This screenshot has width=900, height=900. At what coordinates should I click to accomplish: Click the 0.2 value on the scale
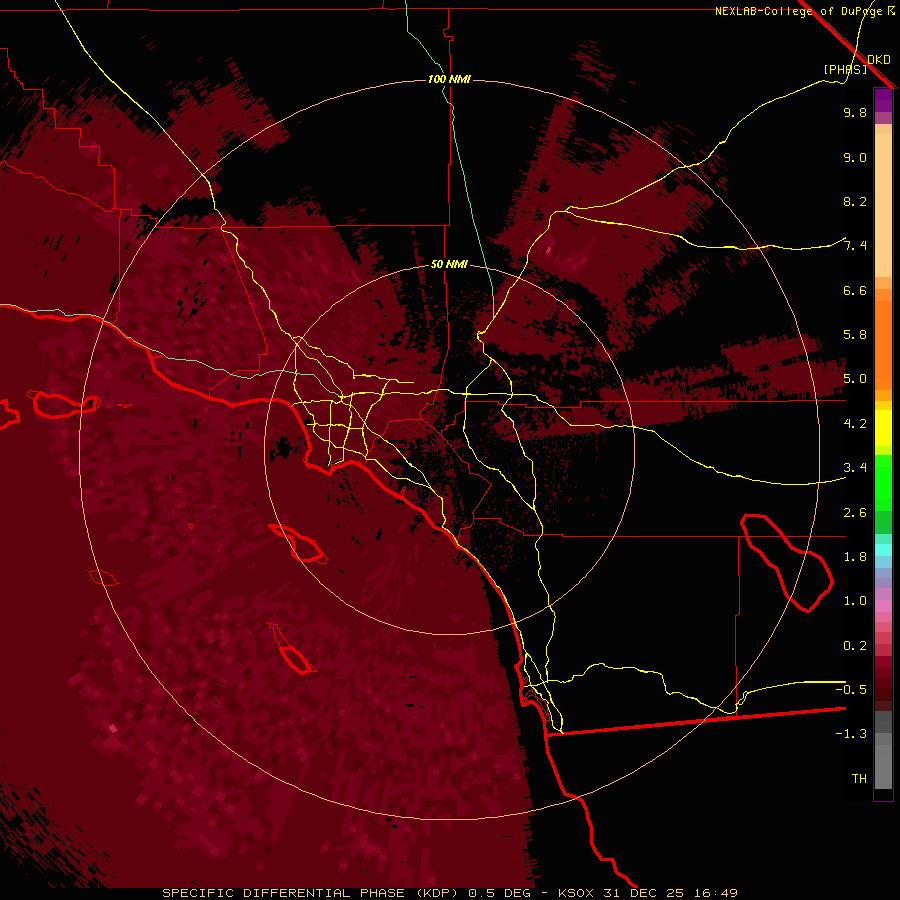click(x=855, y=646)
